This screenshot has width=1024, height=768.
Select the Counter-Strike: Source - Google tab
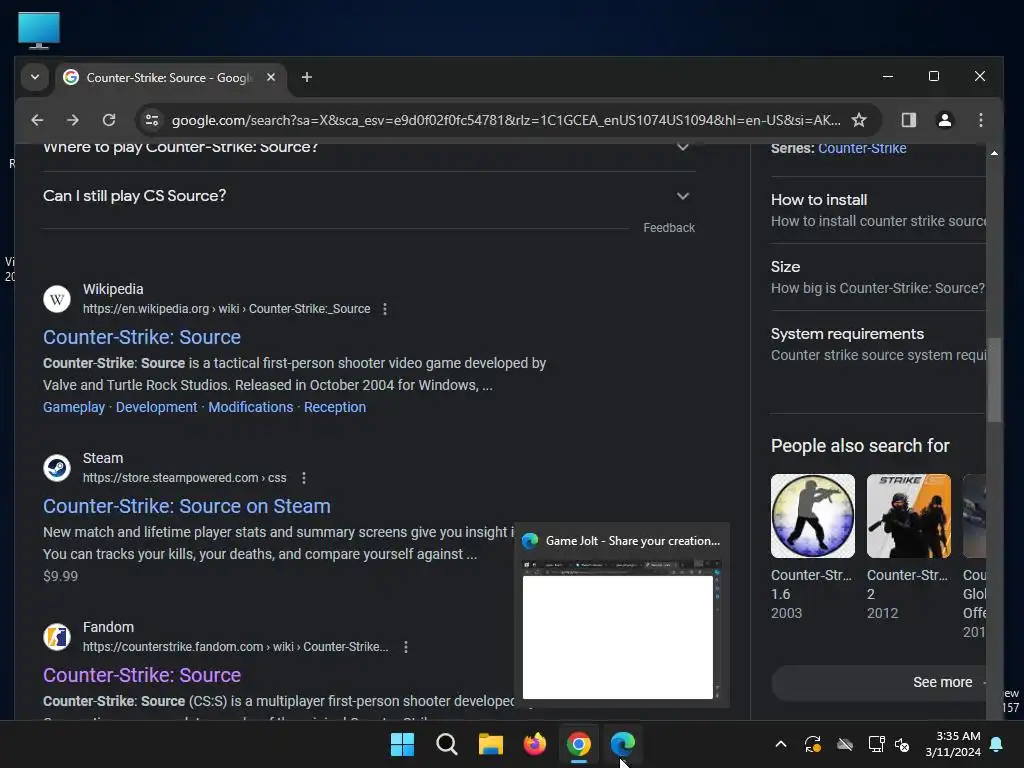(170, 78)
